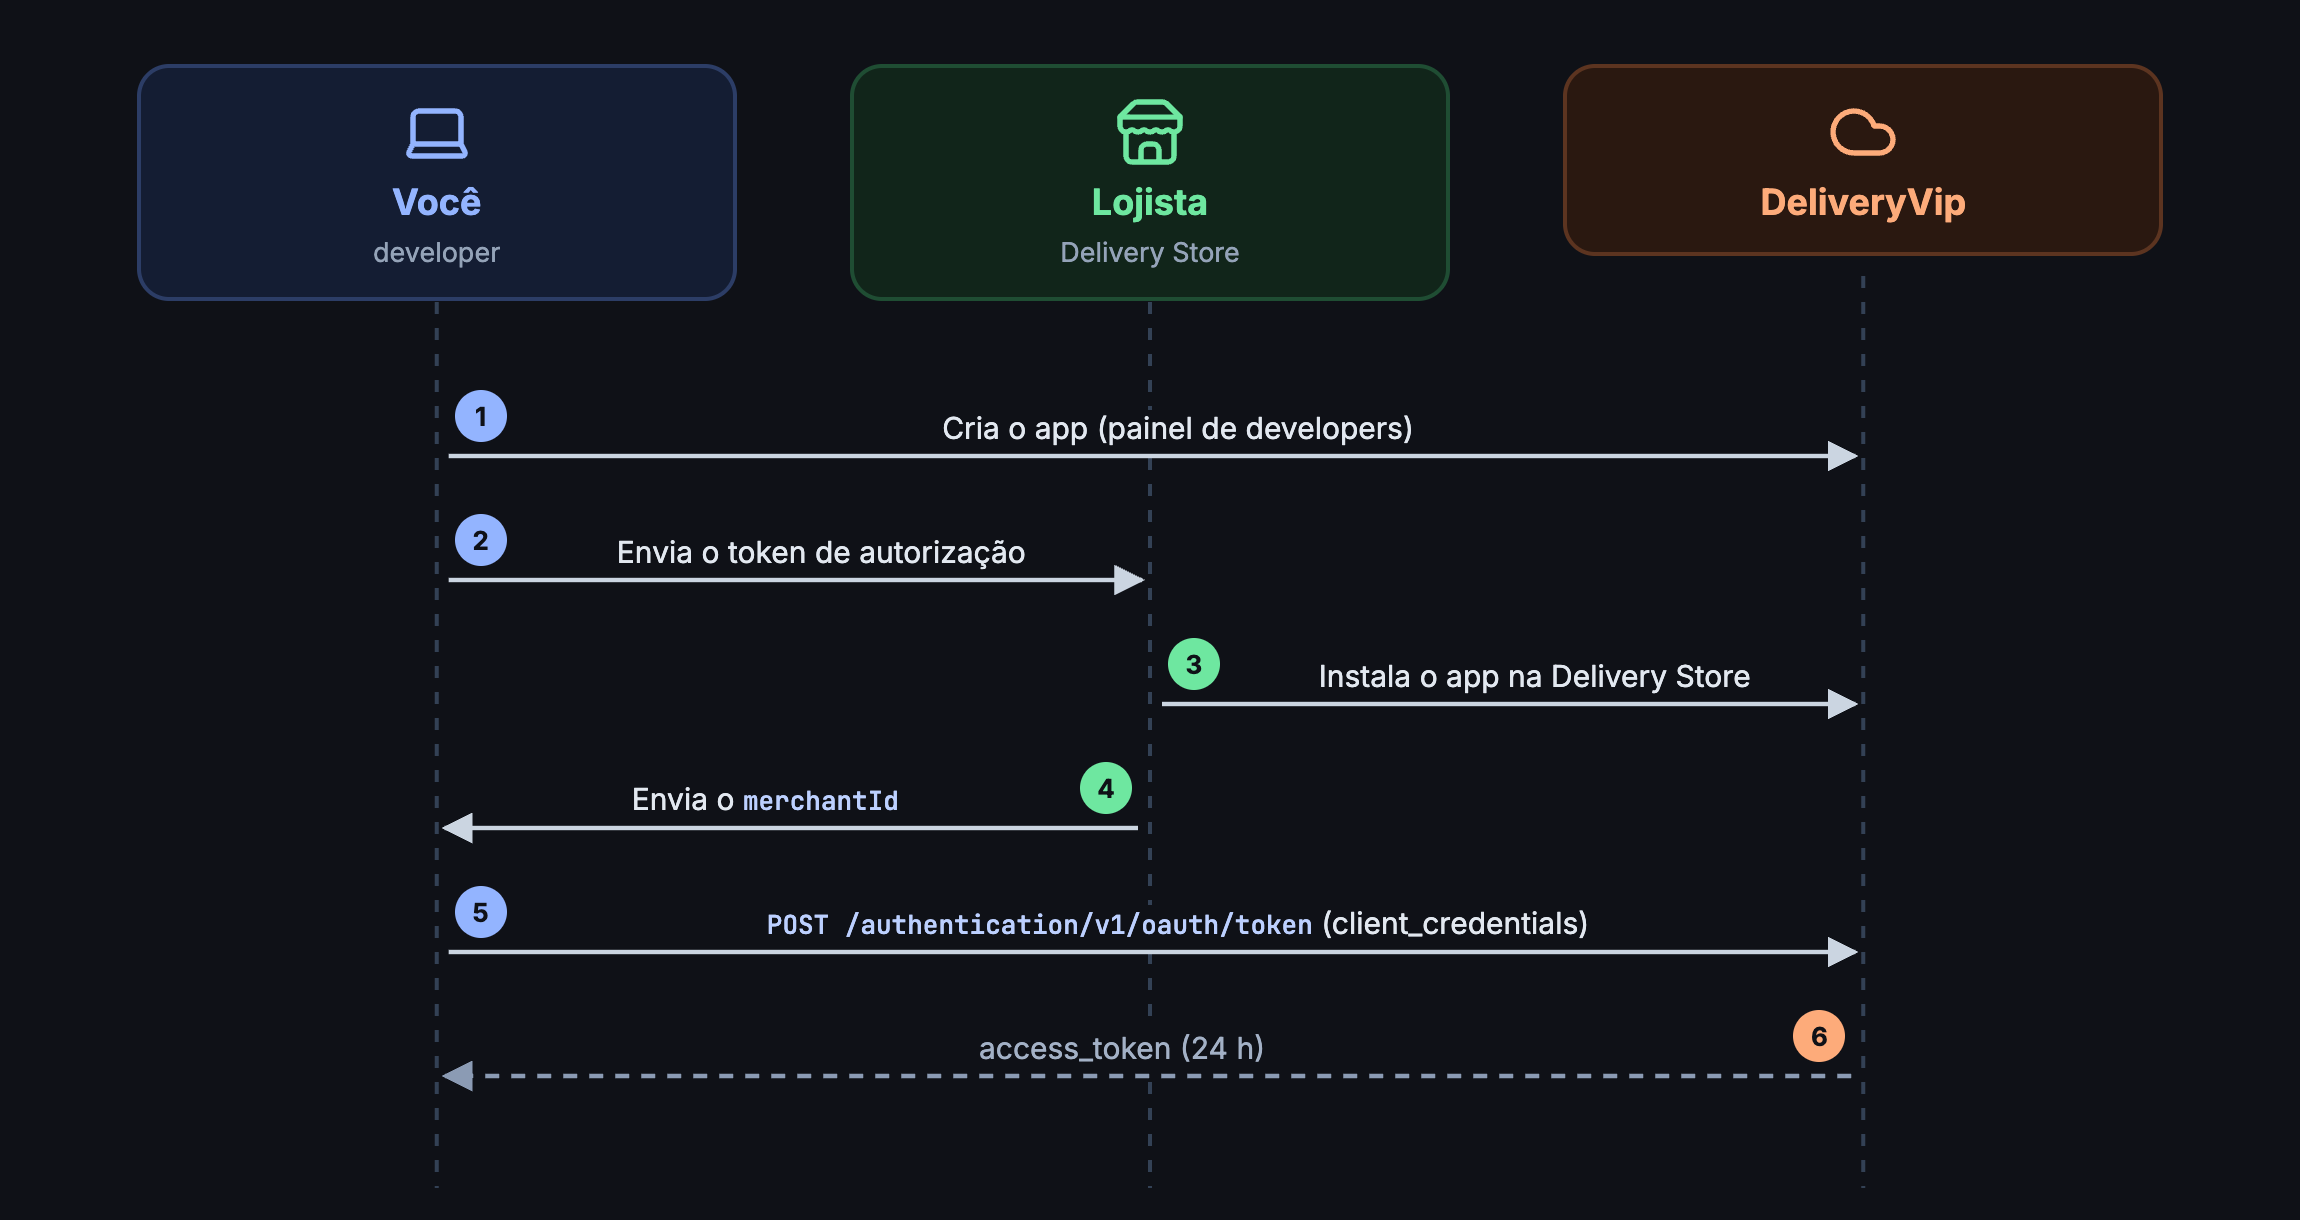Select the DeliveryVip heading text
Viewport: 2300px width, 1220px height.
(1863, 203)
